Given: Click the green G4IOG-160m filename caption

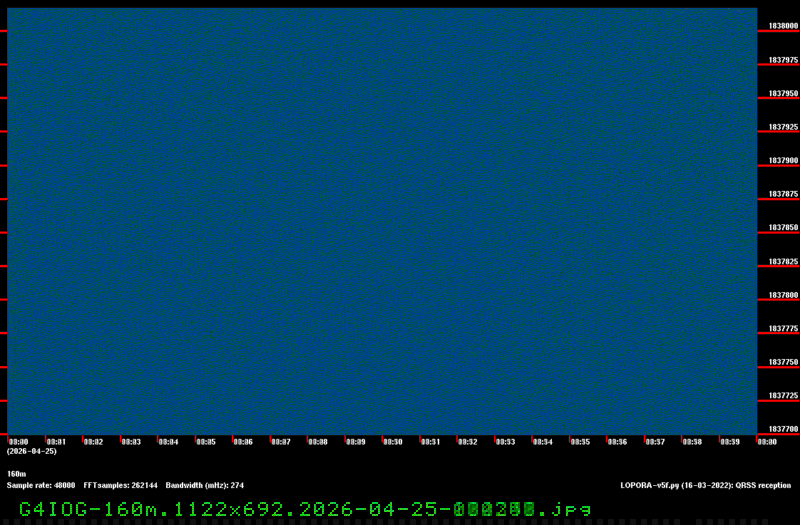Looking at the screenshot, I should pos(305,509).
